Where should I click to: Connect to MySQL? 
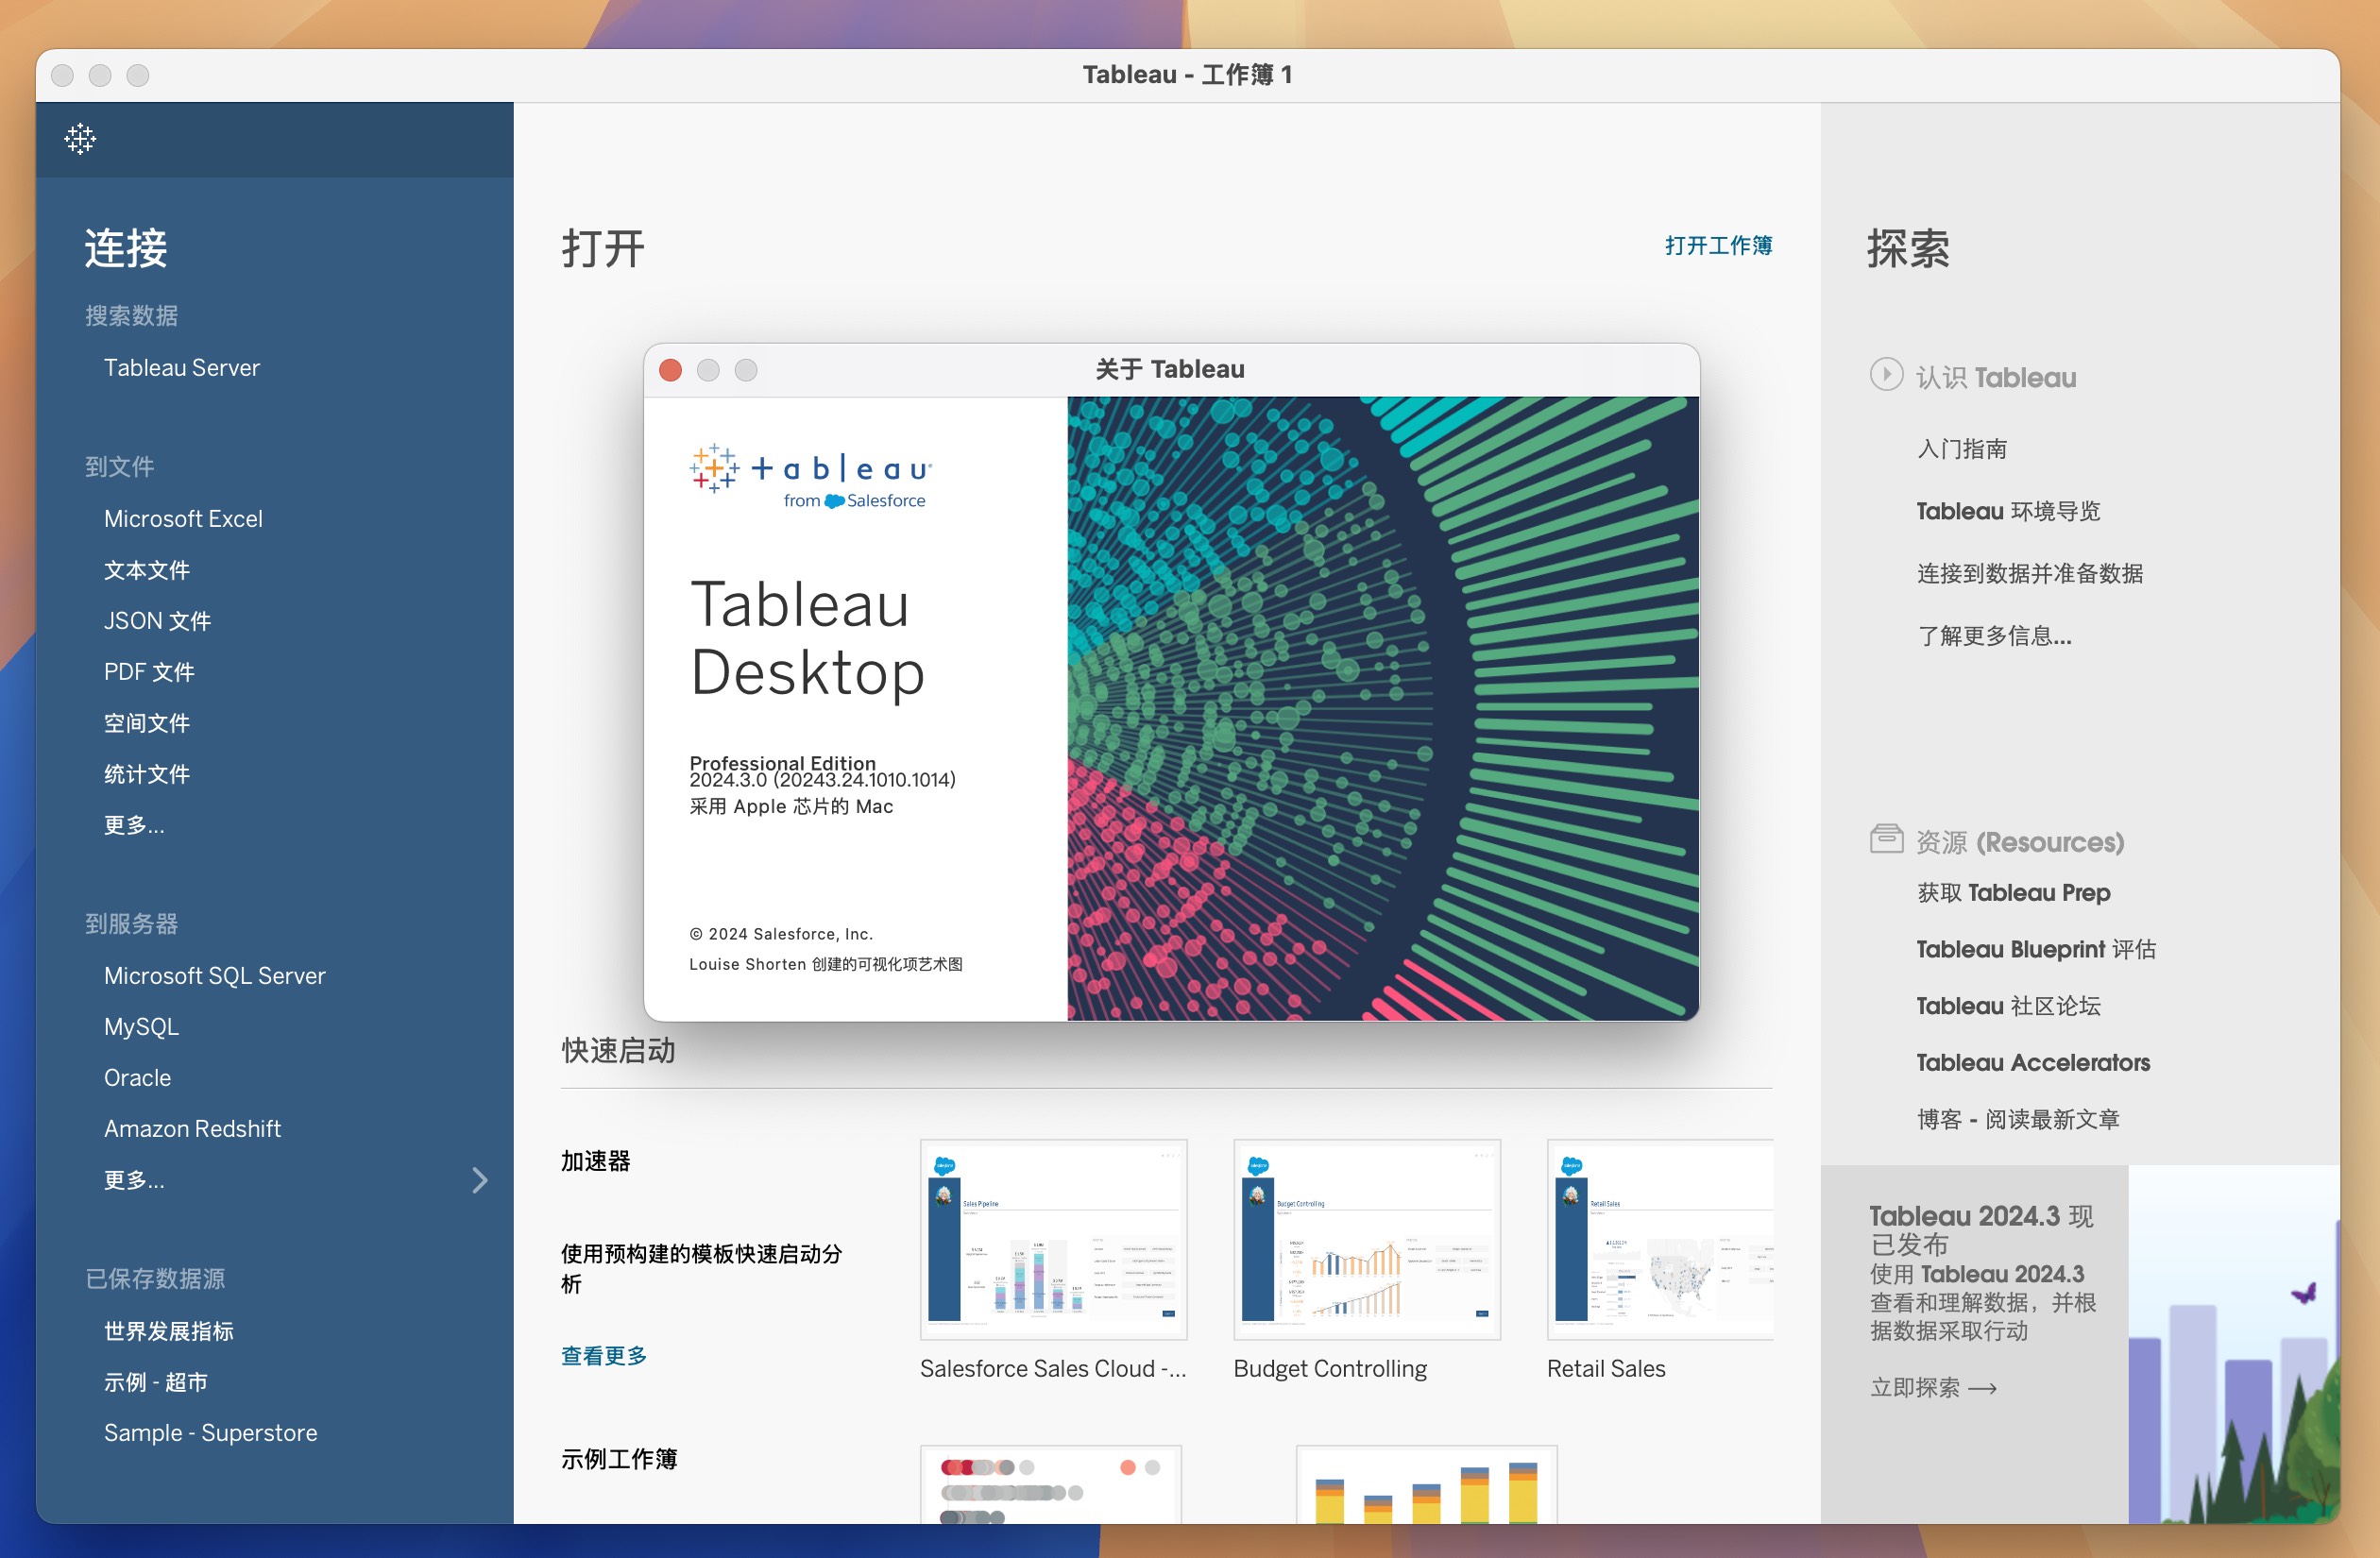tap(141, 1027)
